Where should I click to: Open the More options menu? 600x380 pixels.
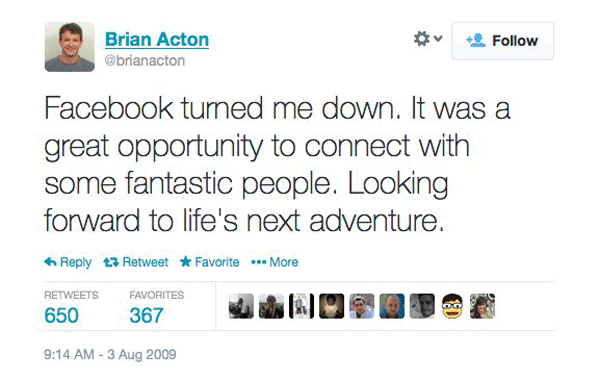(x=275, y=262)
